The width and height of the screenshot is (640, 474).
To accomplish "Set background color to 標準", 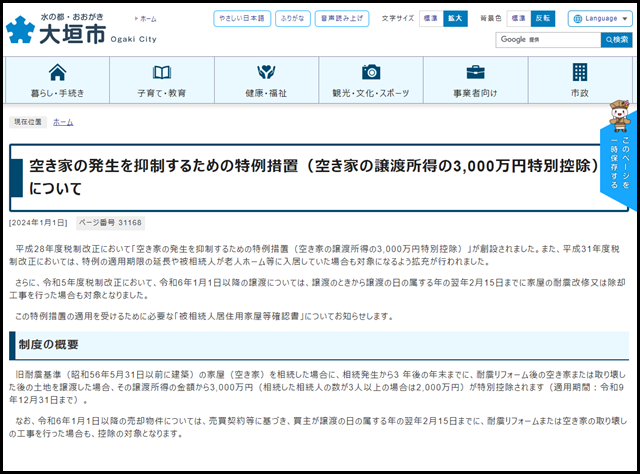I will [x=519, y=18].
